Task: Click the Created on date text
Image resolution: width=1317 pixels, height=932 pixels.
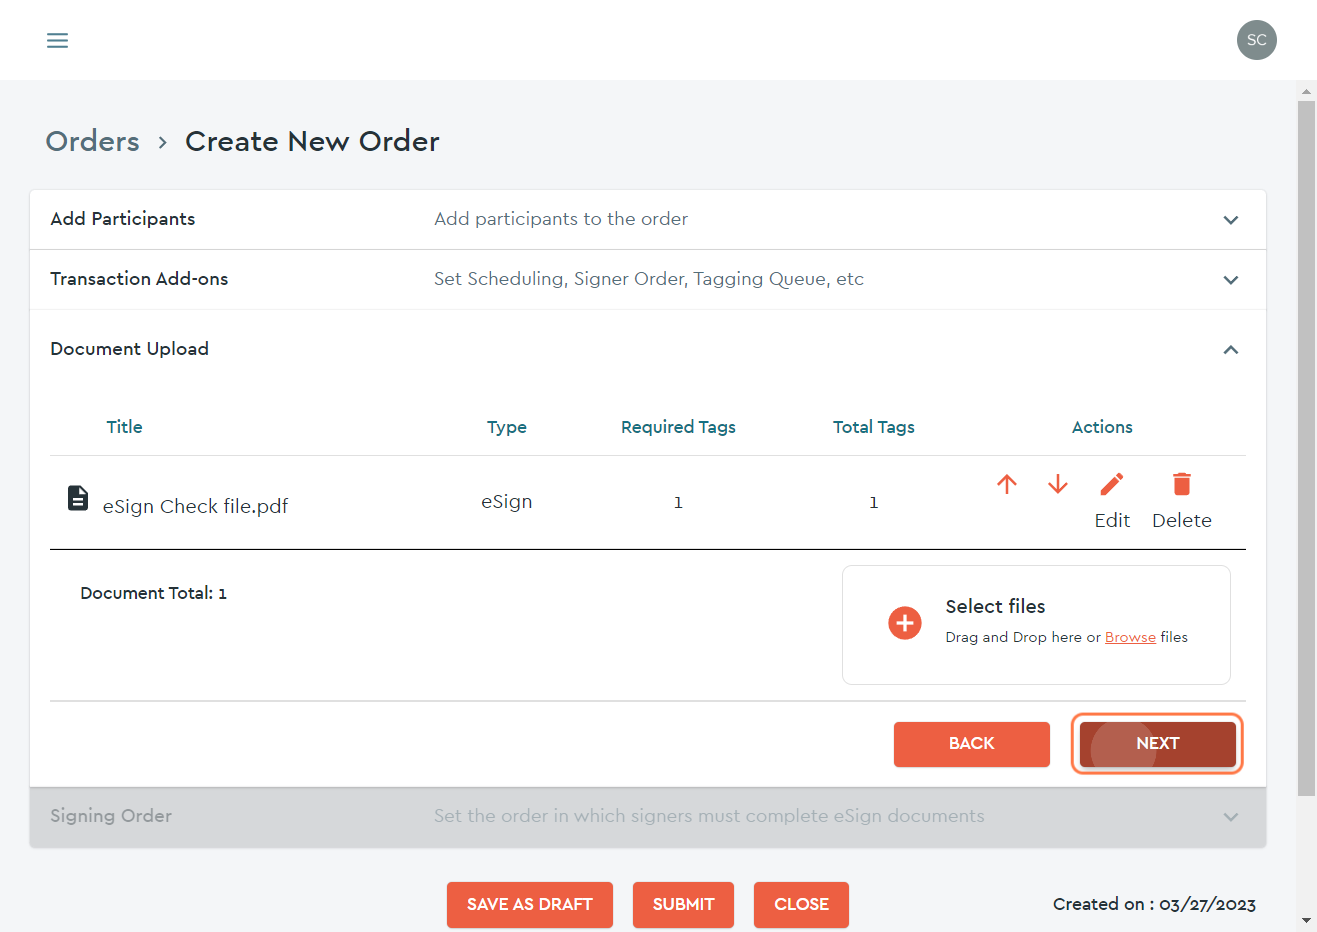Action: (x=1154, y=904)
